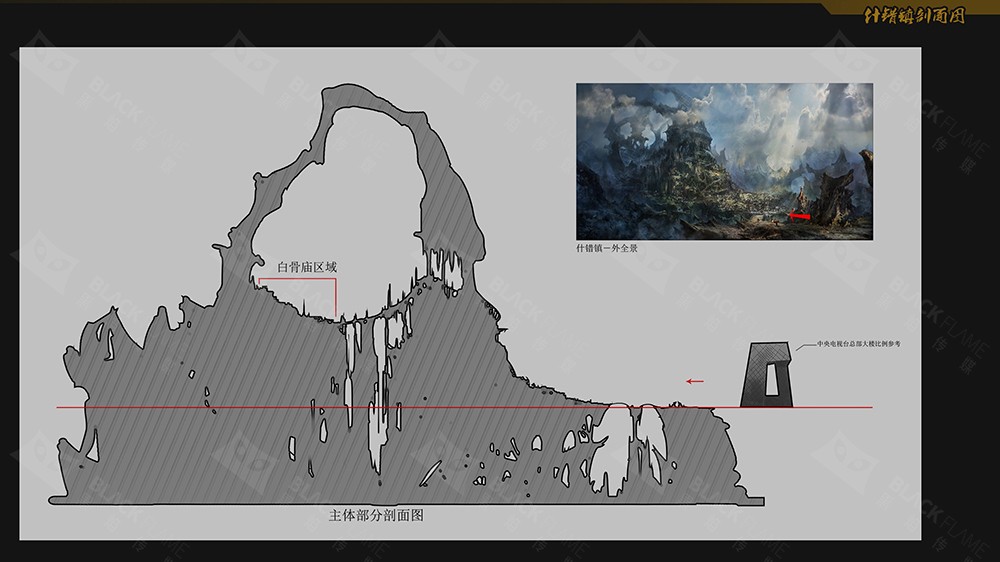Click the leader line pointing to the tower
Screen dimensions: 1000x562
click(800, 345)
